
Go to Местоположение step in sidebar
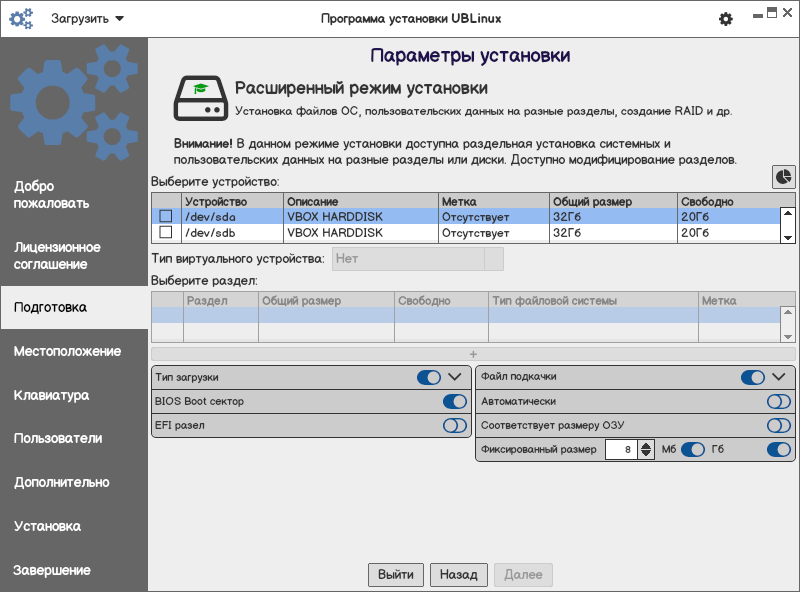[67, 351]
